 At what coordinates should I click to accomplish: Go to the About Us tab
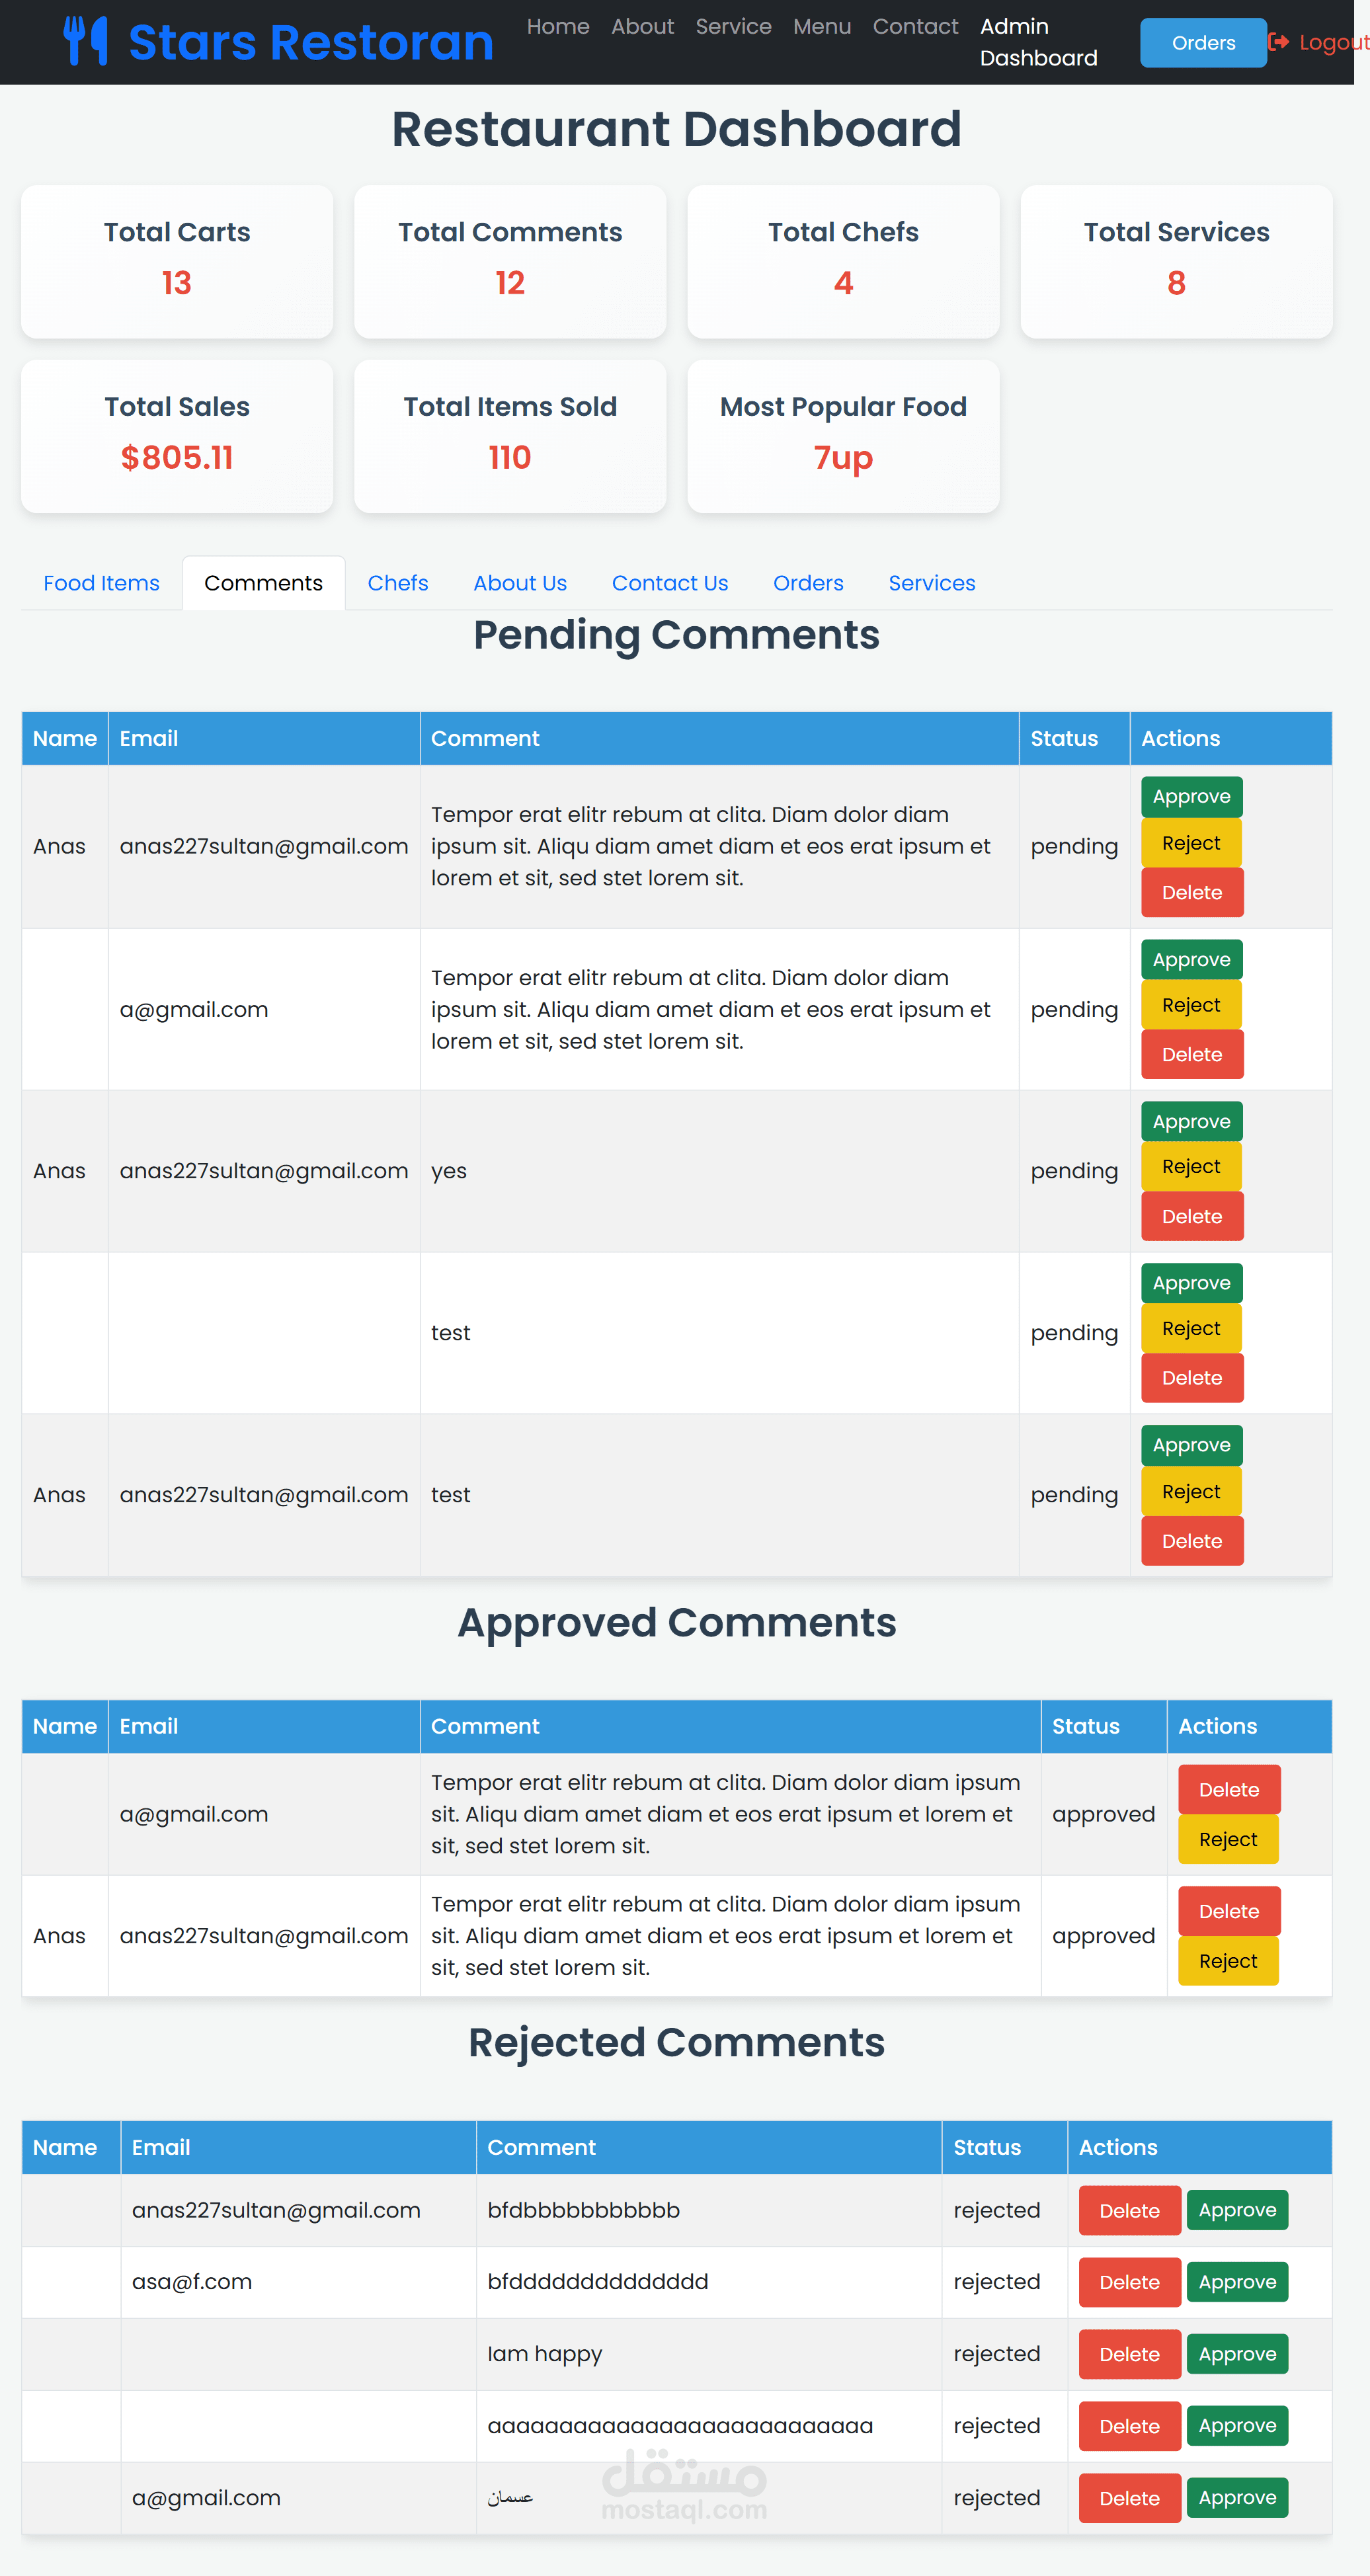pos(519,583)
